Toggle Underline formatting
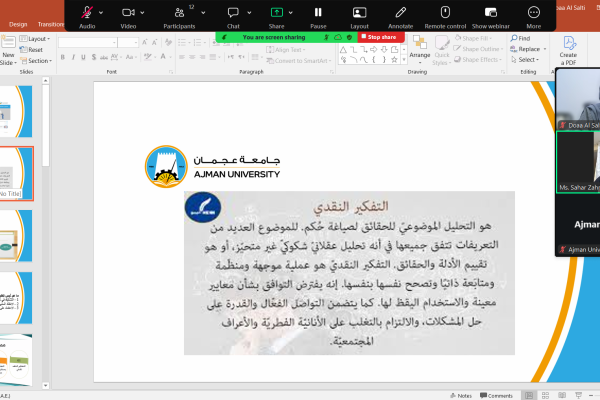 pos(83,57)
